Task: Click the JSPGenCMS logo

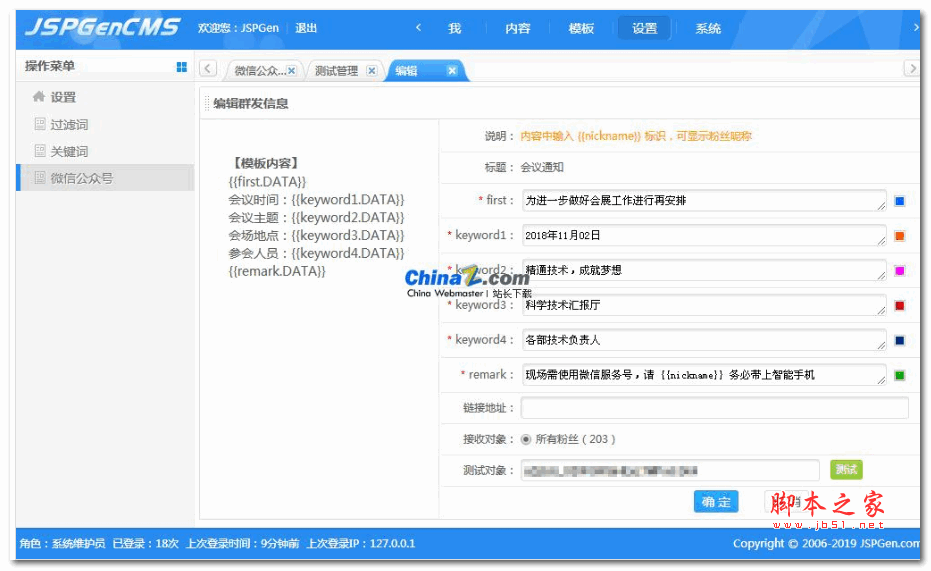Action: [102, 27]
